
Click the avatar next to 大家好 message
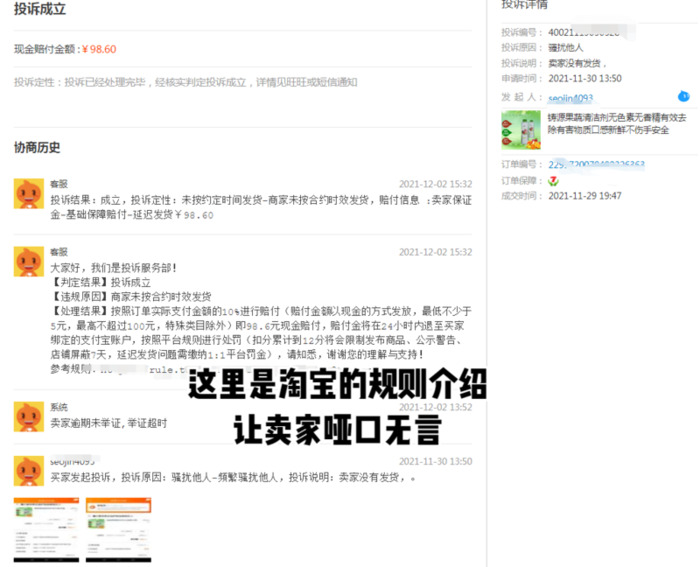click(x=29, y=262)
